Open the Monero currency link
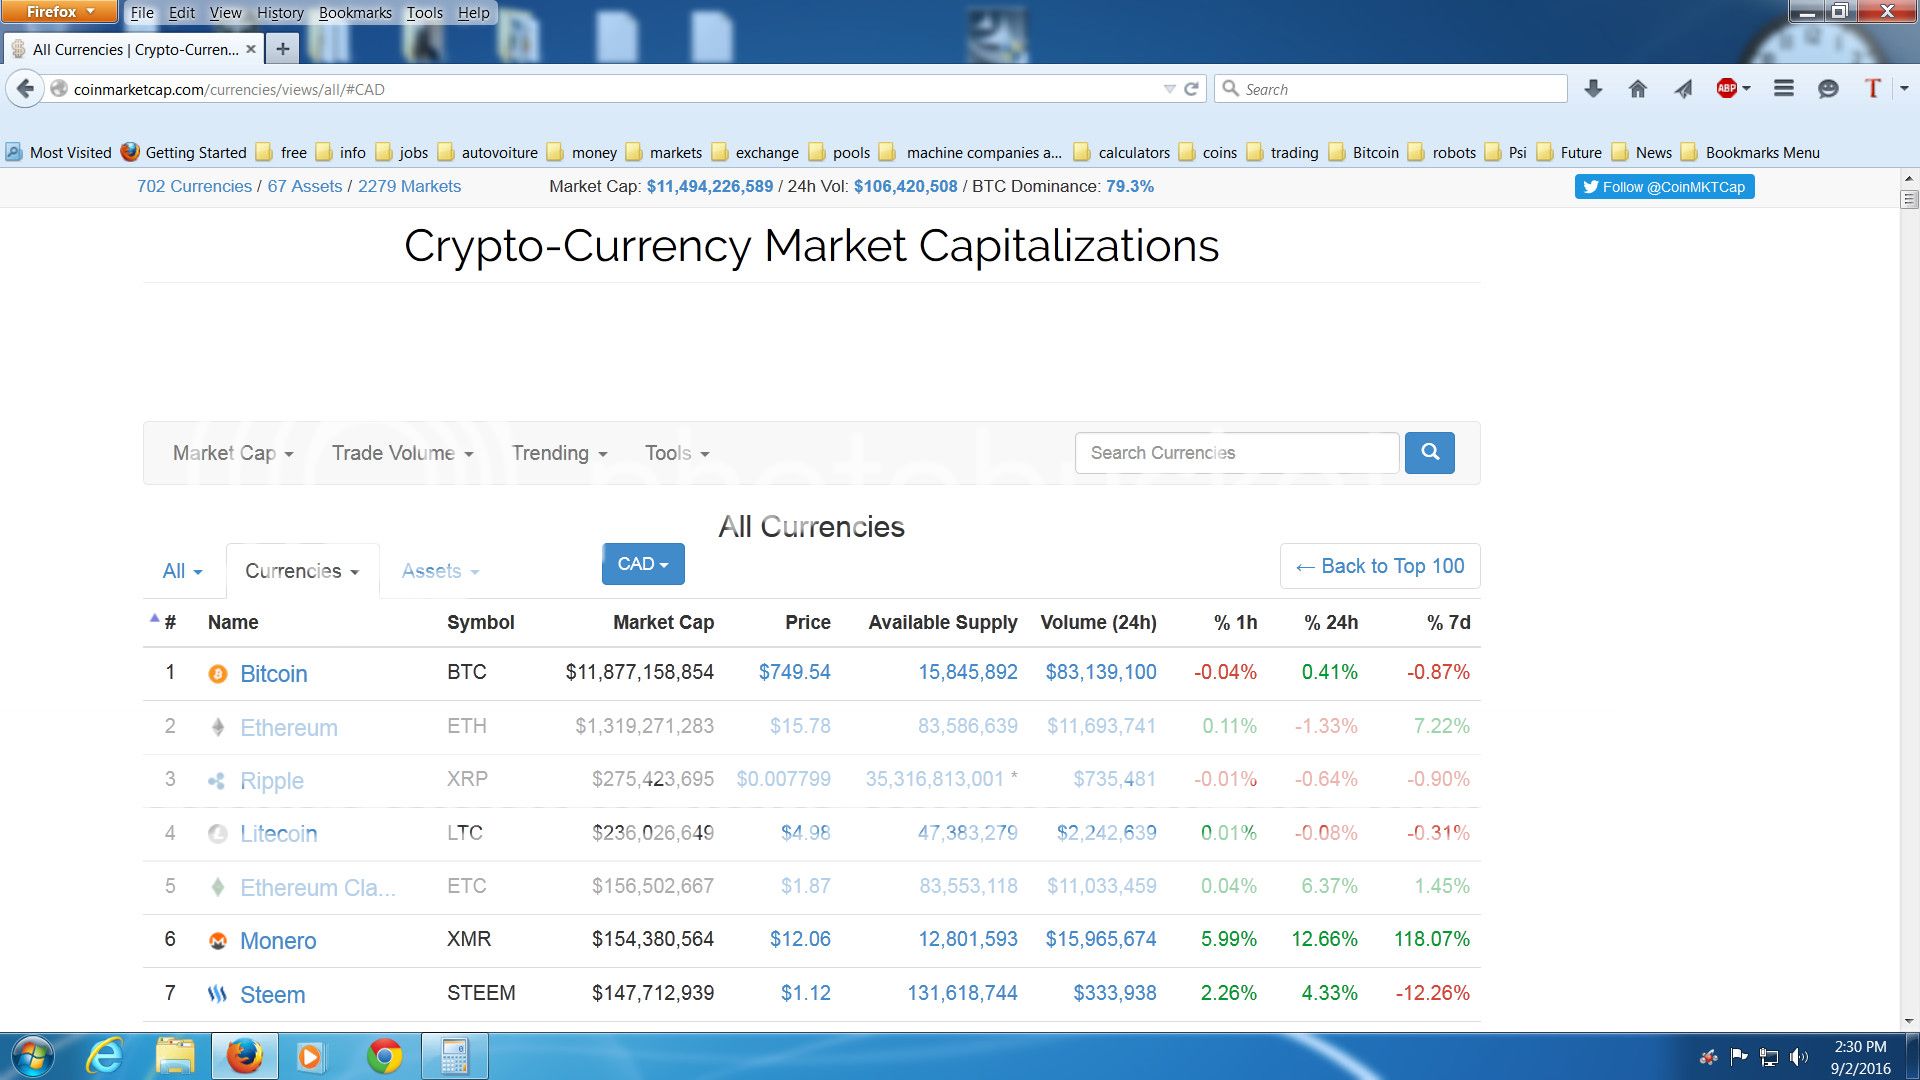1920x1080 pixels. (278, 940)
